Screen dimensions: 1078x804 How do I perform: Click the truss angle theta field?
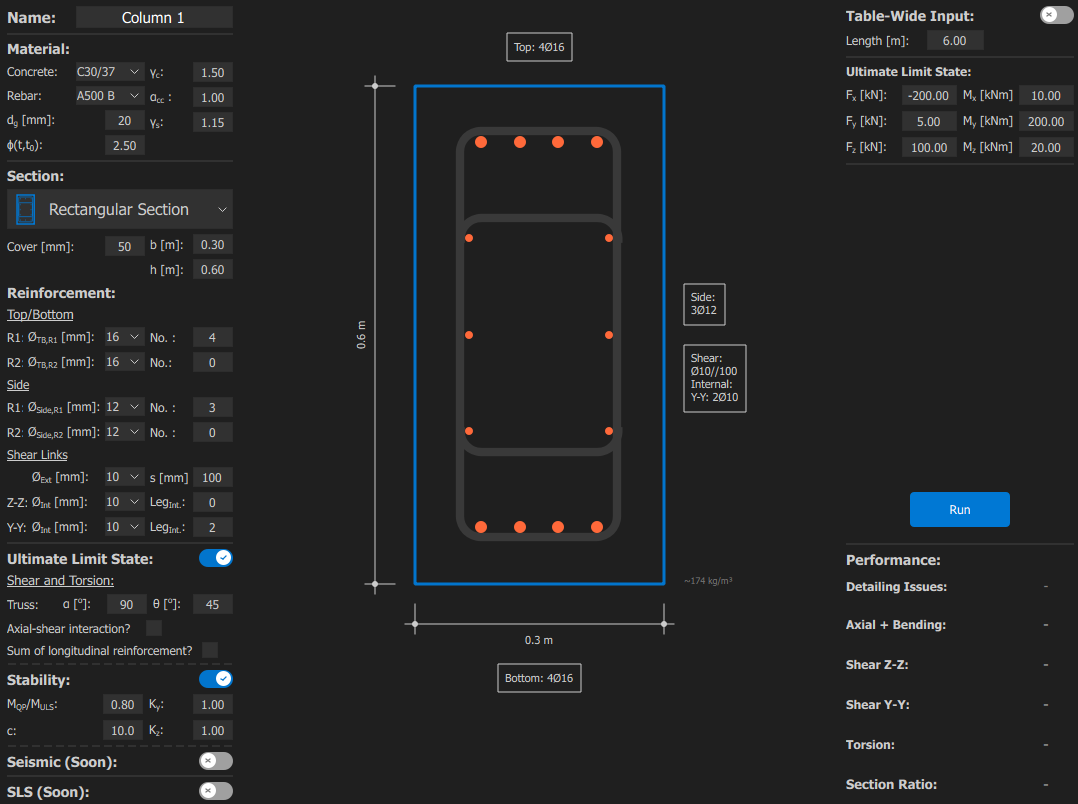point(212,605)
